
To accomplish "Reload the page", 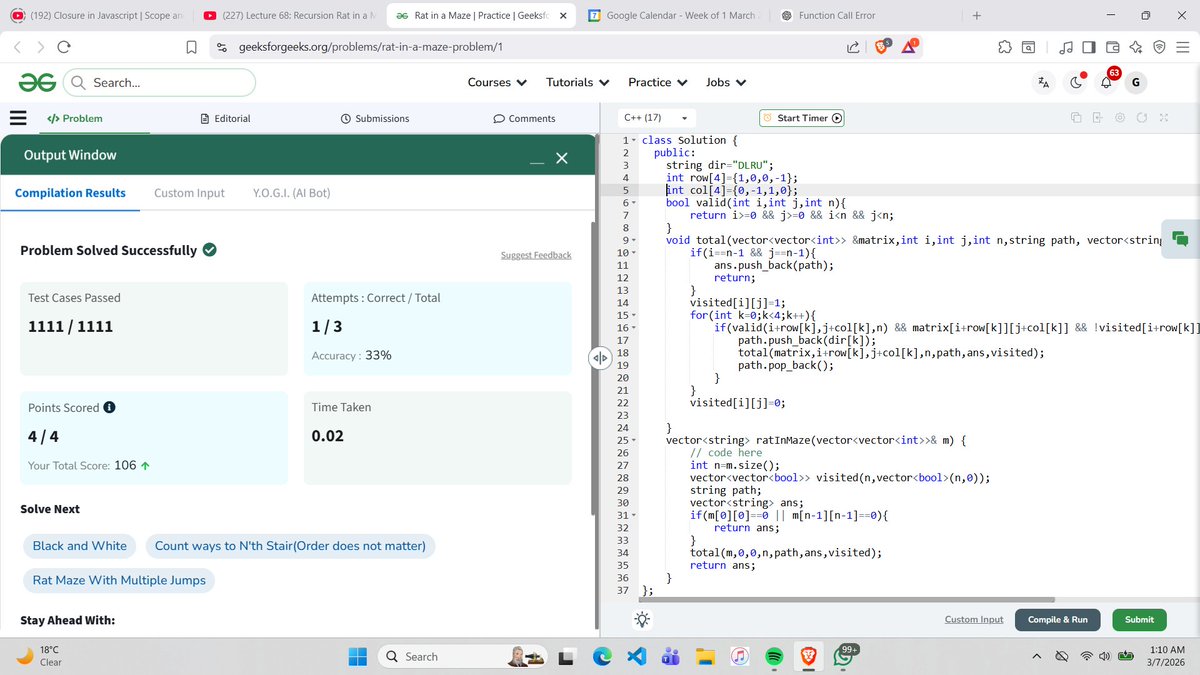I will [63, 47].
